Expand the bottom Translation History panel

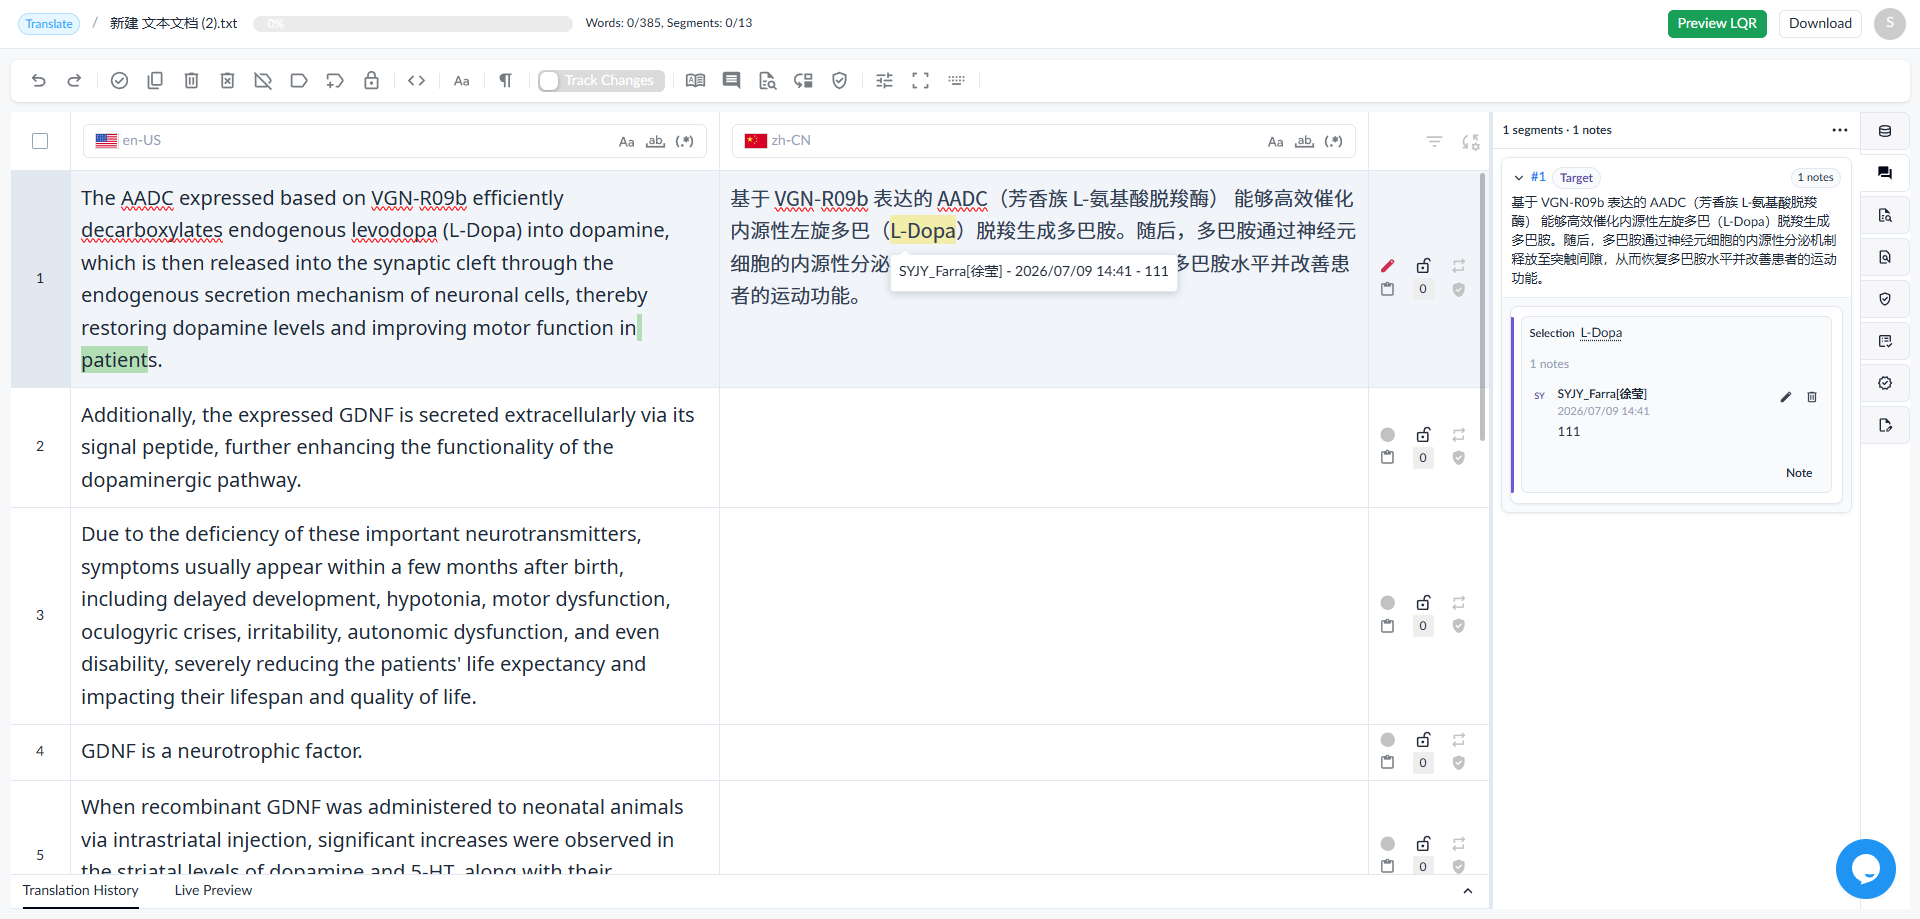[1467, 891]
